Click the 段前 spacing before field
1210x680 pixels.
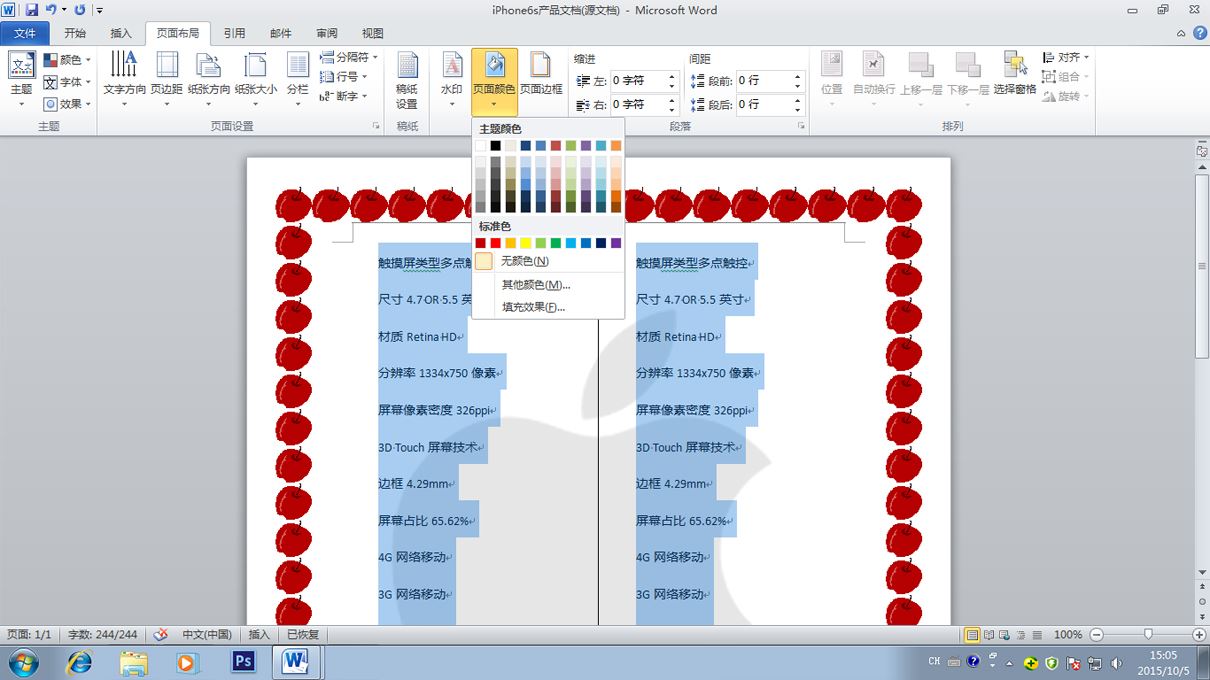[x=770, y=80]
